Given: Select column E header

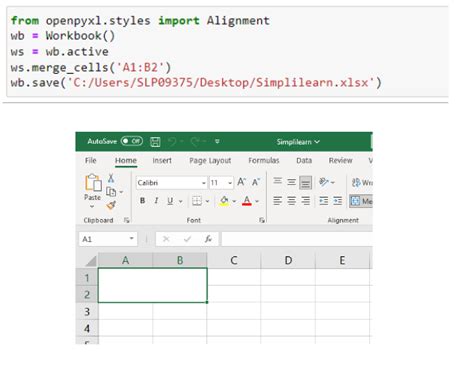Looking at the screenshot, I should pyautogui.click(x=342, y=260).
